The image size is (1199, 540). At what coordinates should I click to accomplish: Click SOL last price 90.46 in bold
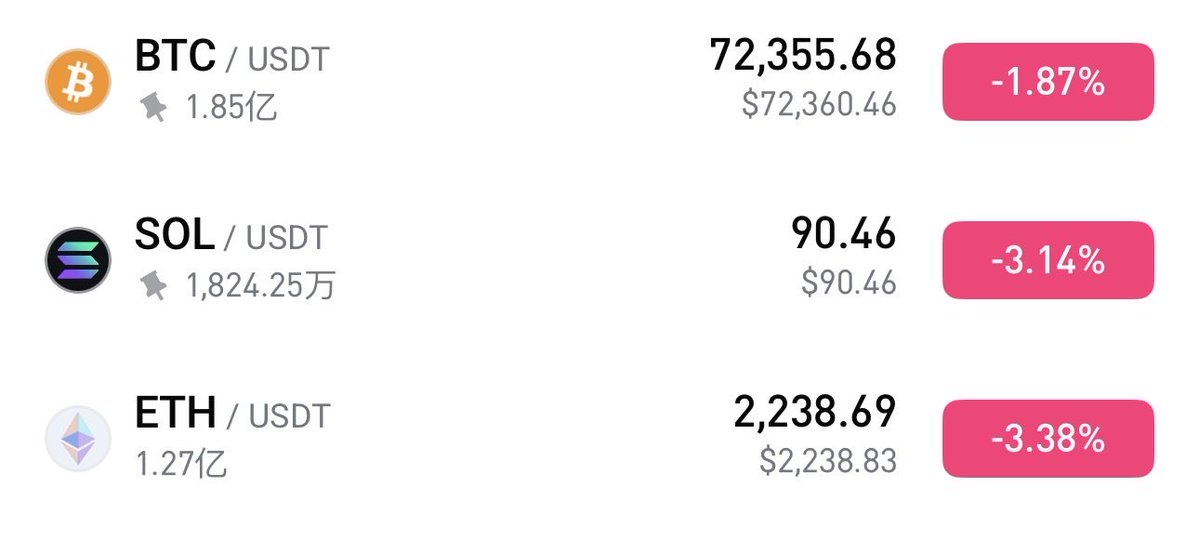click(843, 234)
